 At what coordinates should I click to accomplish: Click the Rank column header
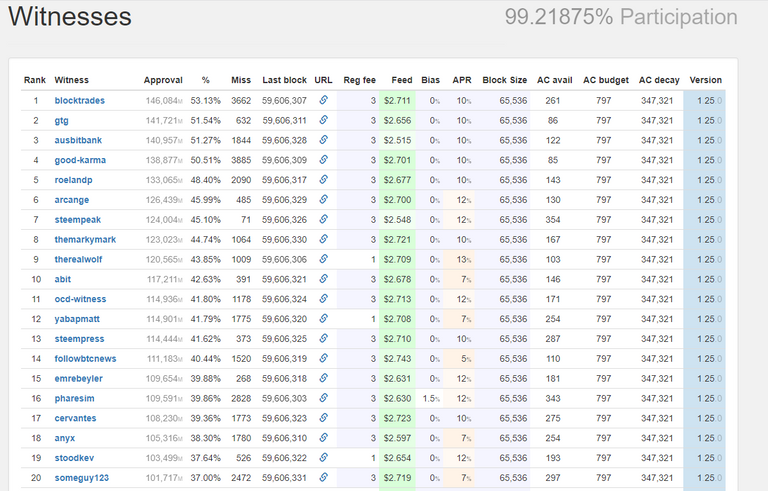pyautogui.click(x=35, y=80)
